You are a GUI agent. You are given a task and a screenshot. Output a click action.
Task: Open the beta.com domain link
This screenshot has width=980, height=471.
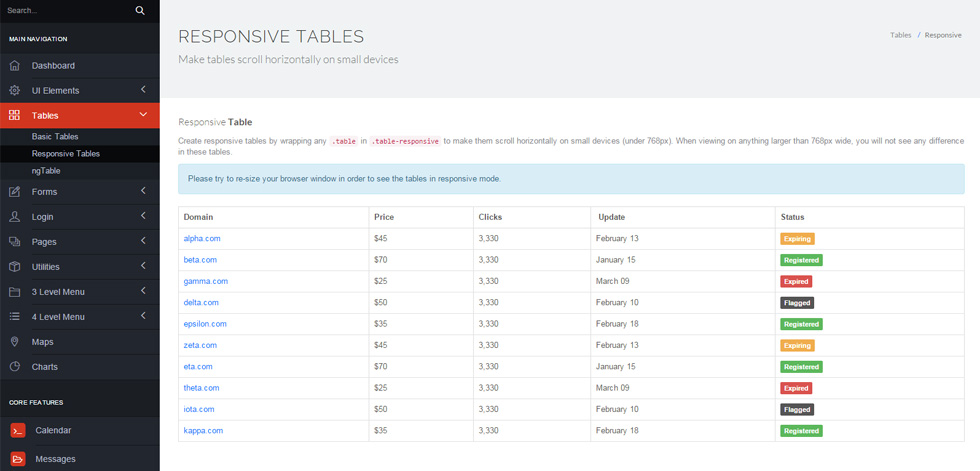200,260
